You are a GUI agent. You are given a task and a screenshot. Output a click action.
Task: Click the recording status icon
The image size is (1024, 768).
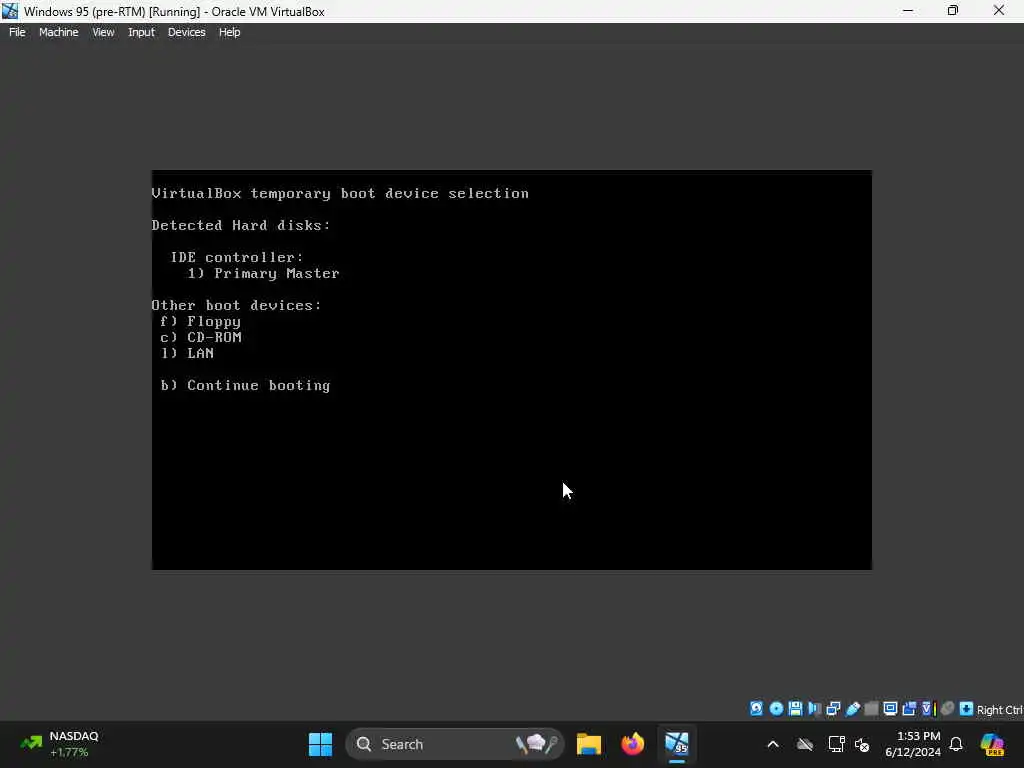coord(909,709)
